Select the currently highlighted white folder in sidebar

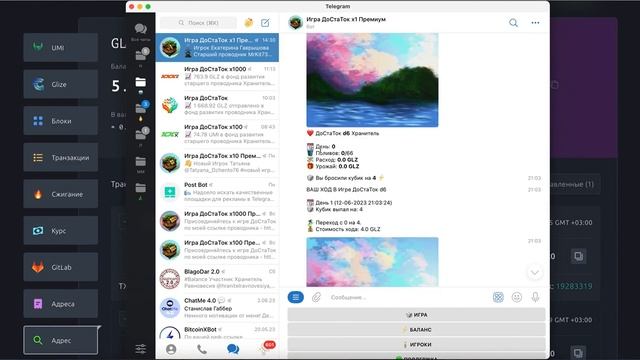click(x=141, y=83)
